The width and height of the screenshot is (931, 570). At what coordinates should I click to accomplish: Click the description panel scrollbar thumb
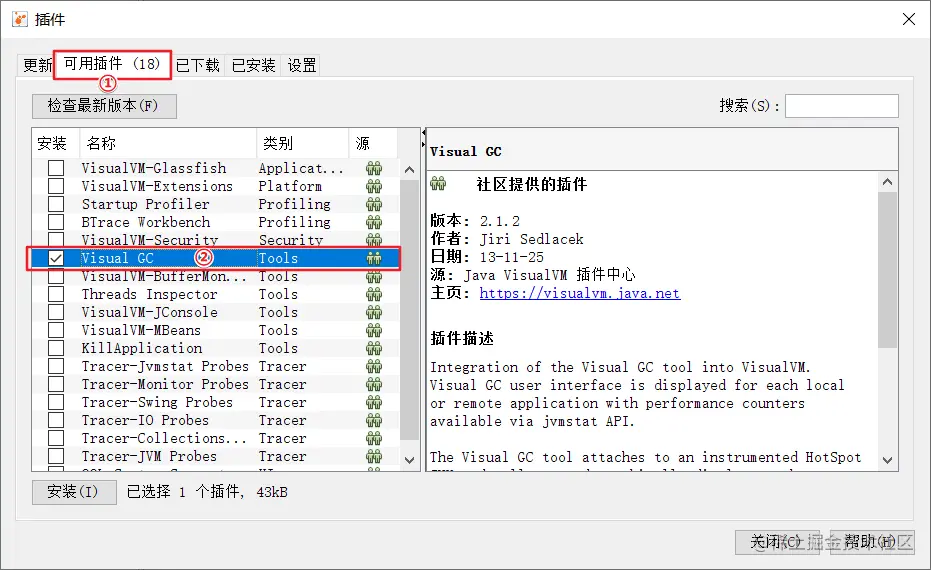pyautogui.click(x=888, y=270)
